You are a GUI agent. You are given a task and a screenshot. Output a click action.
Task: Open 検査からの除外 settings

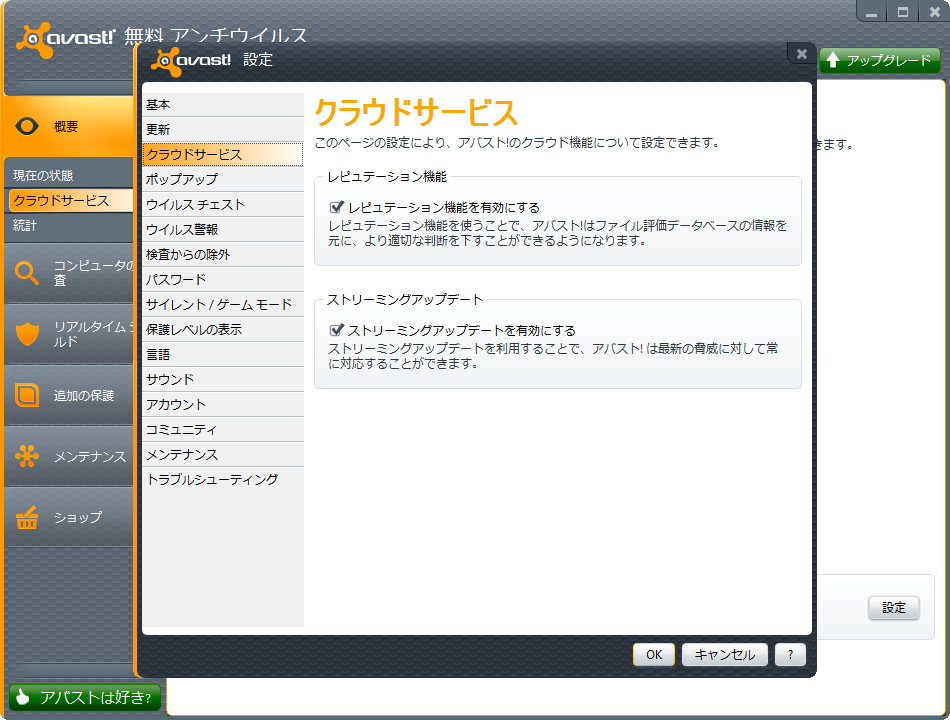click(223, 255)
